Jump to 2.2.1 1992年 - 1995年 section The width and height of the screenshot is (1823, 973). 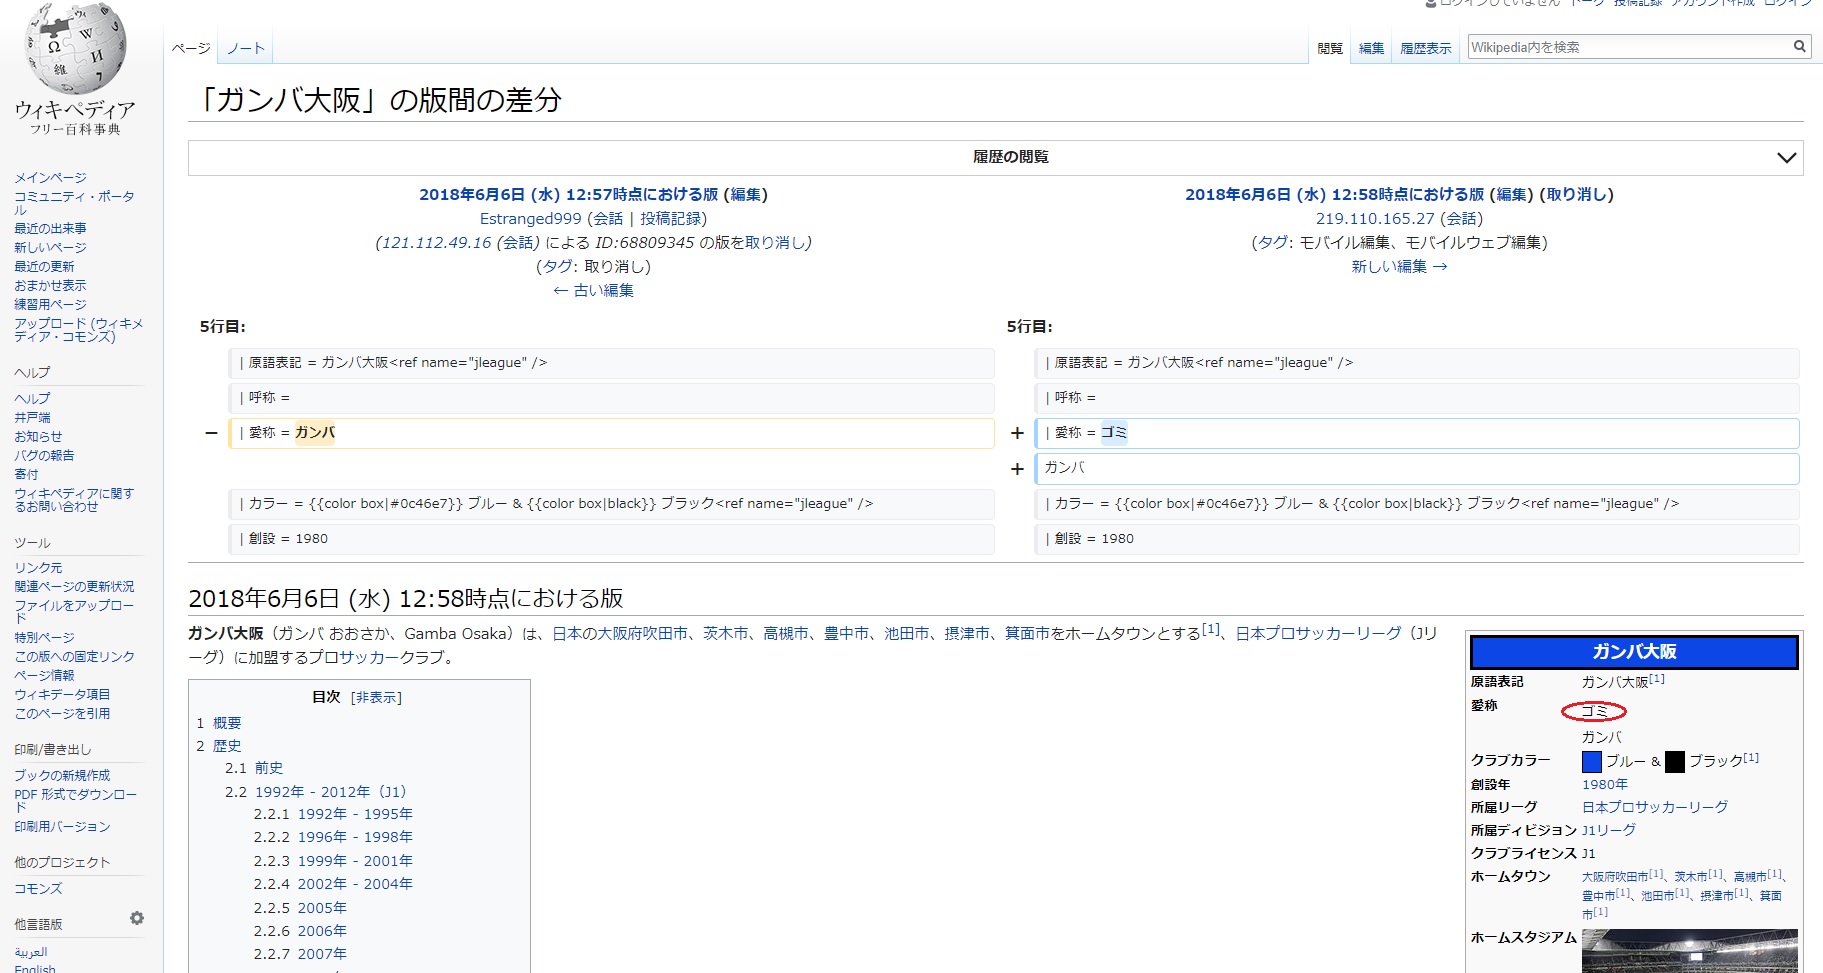[333, 814]
